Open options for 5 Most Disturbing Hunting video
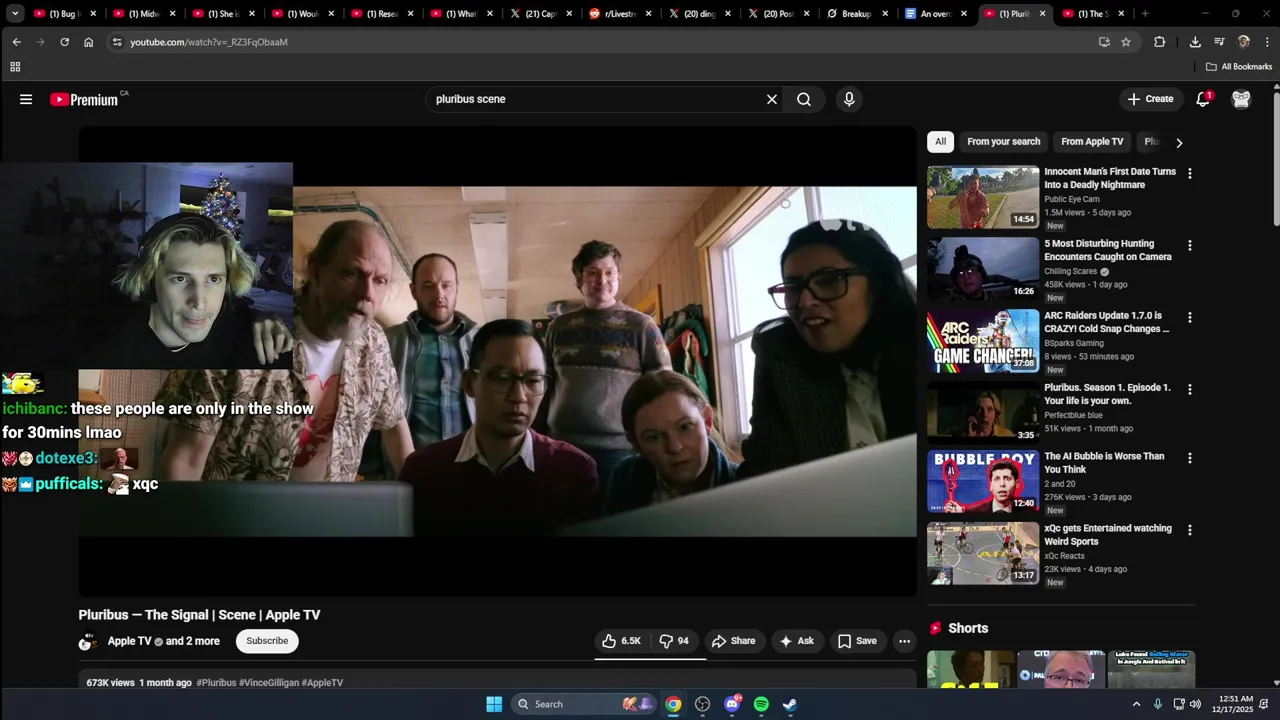1280x720 pixels. (1189, 245)
